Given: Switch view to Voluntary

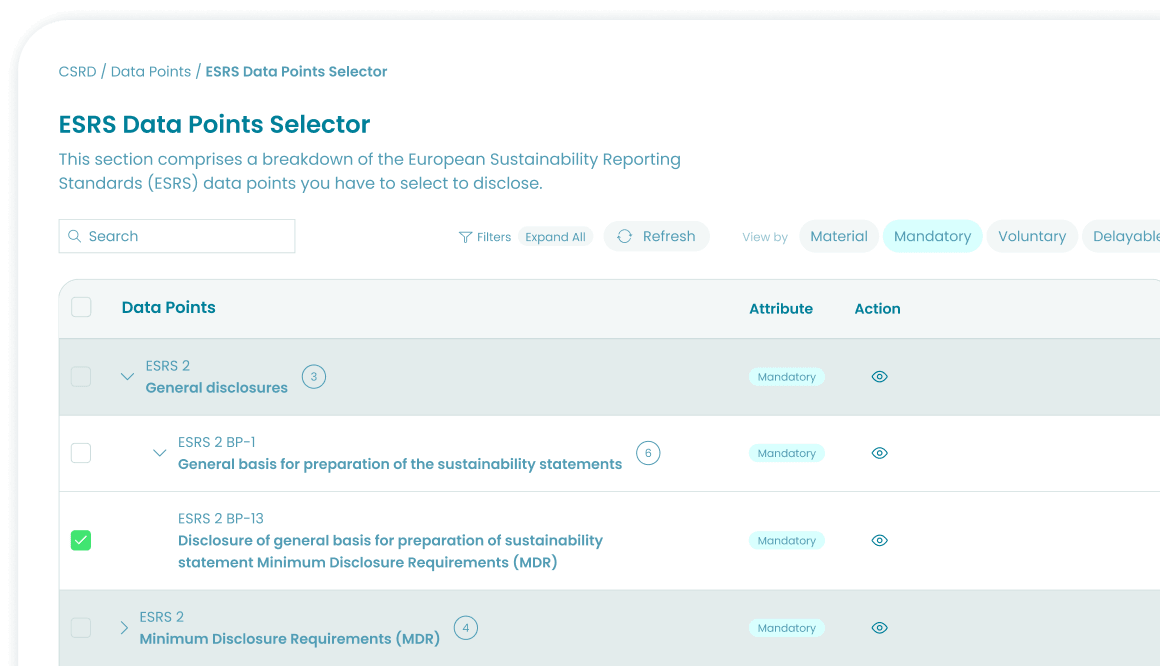Looking at the screenshot, I should (1032, 236).
